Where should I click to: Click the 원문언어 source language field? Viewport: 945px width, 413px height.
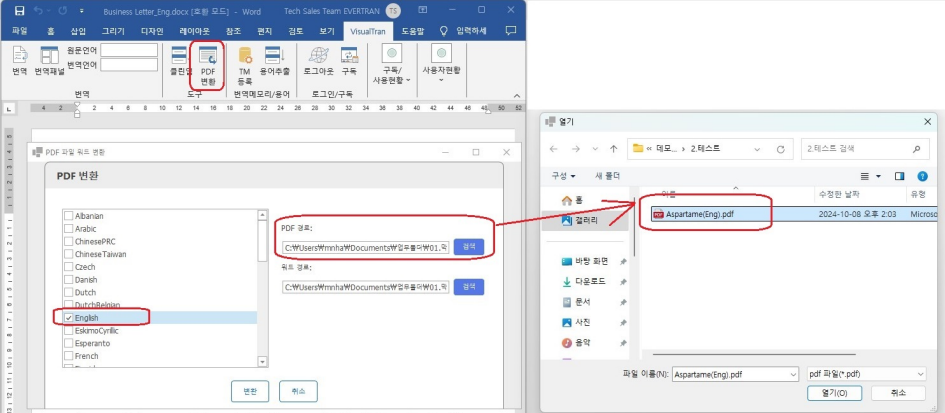[x=129, y=50]
